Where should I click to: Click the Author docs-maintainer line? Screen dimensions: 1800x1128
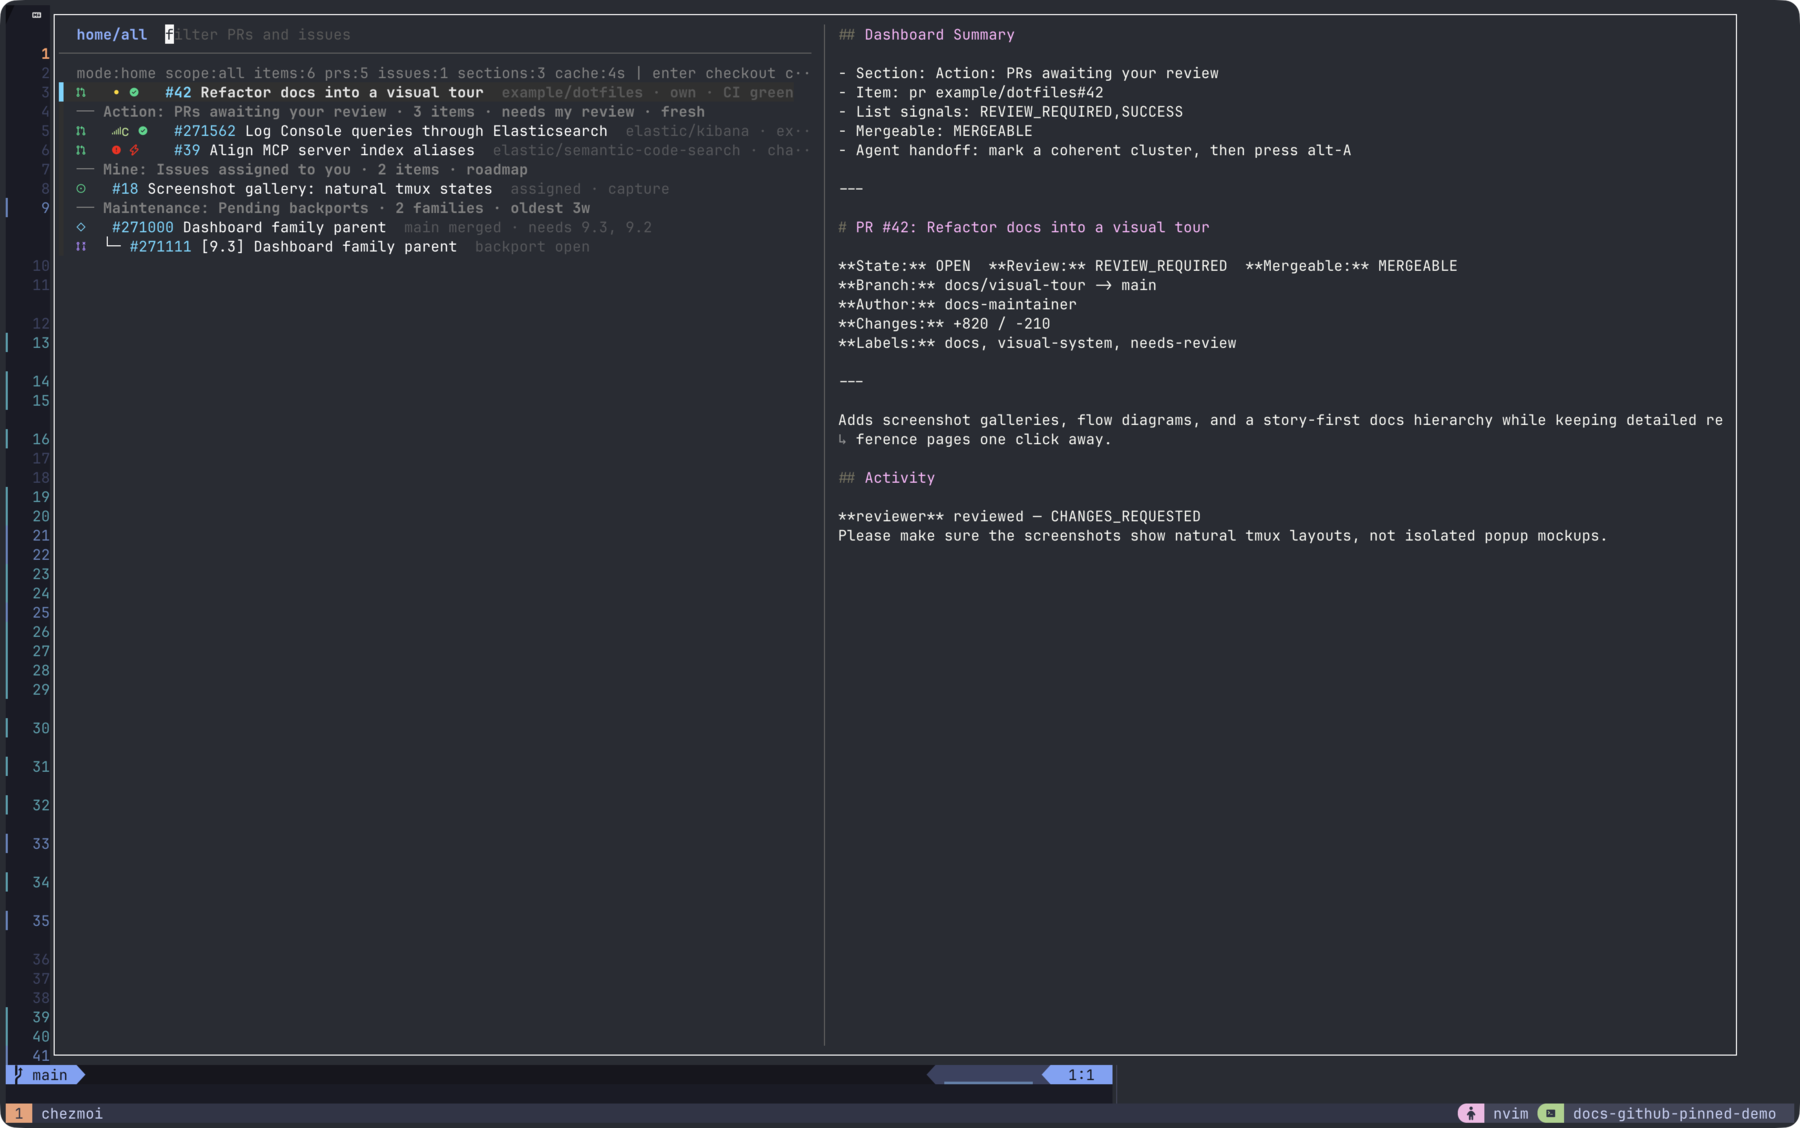pos(957,305)
